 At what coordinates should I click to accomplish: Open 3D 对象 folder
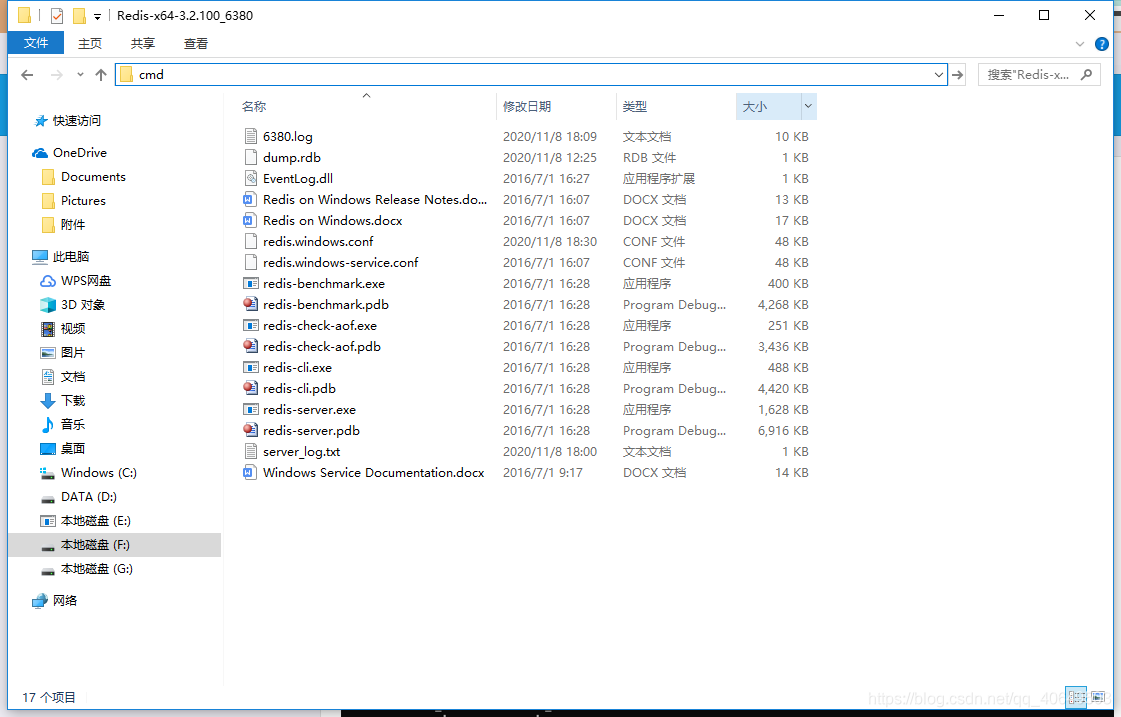(83, 305)
